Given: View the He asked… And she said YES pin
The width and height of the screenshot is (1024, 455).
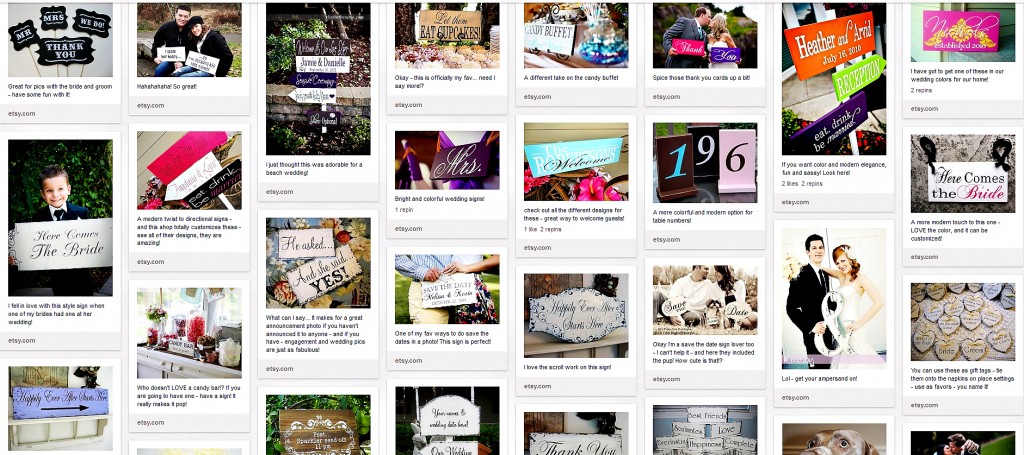Looking at the screenshot, I should tap(318, 263).
